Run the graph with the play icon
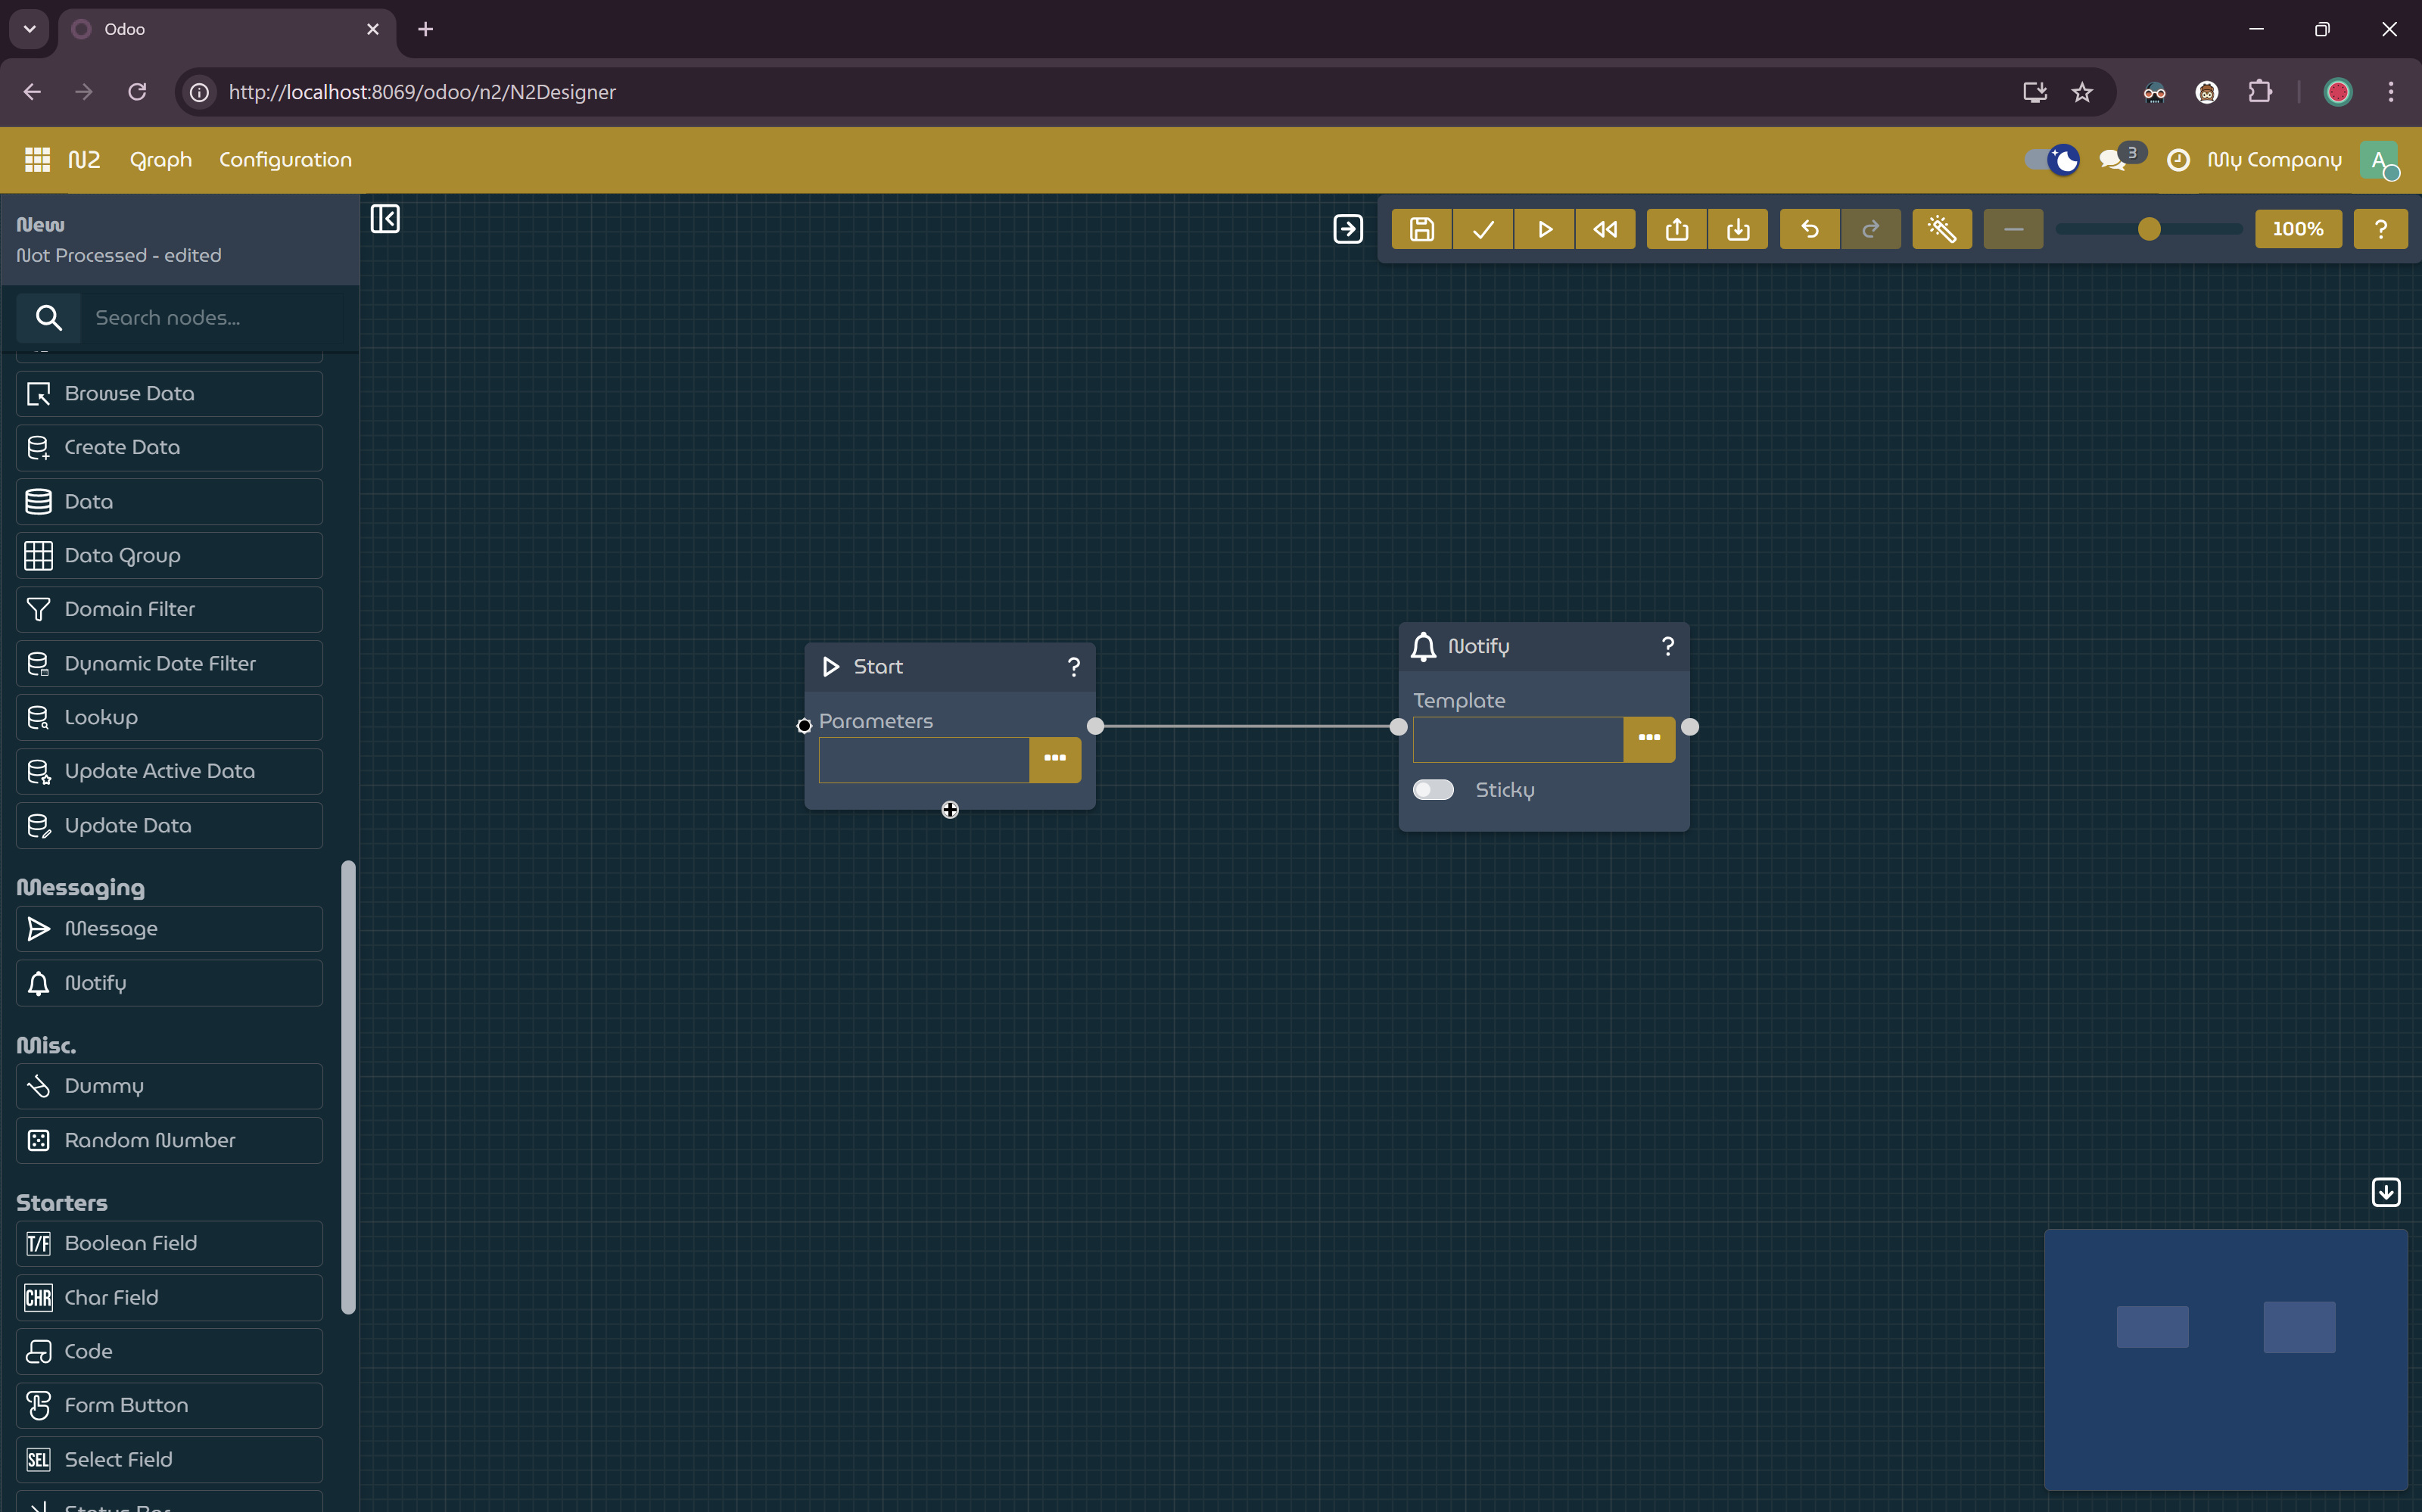The height and width of the screenshot is (1512, 2422). click(1543, 229)
